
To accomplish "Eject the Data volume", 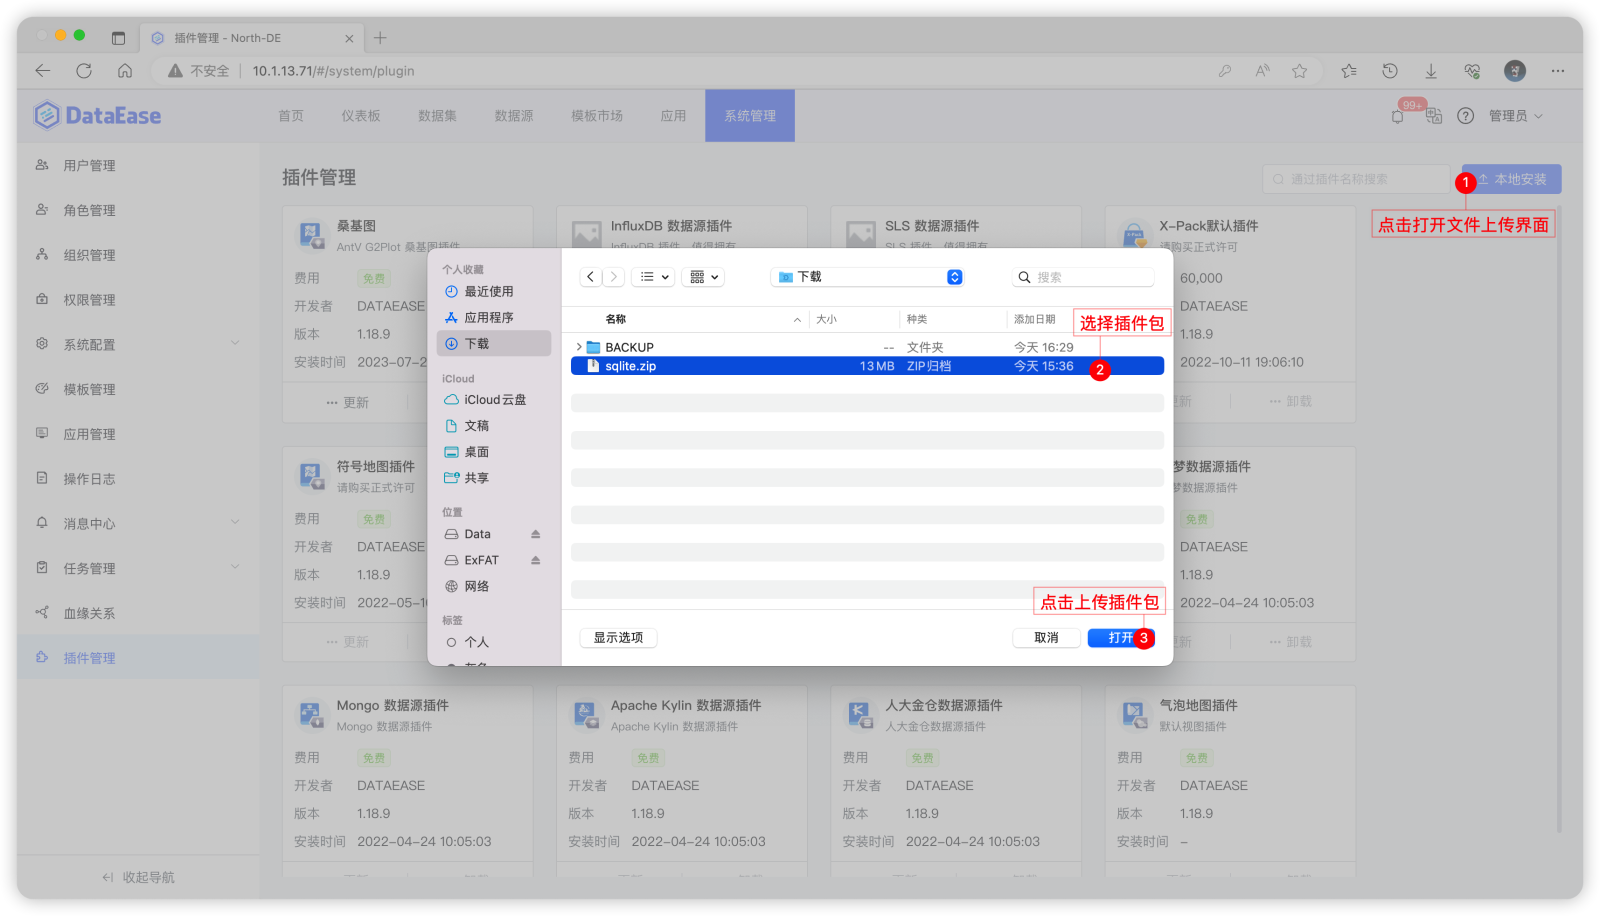I will [535, 534].
